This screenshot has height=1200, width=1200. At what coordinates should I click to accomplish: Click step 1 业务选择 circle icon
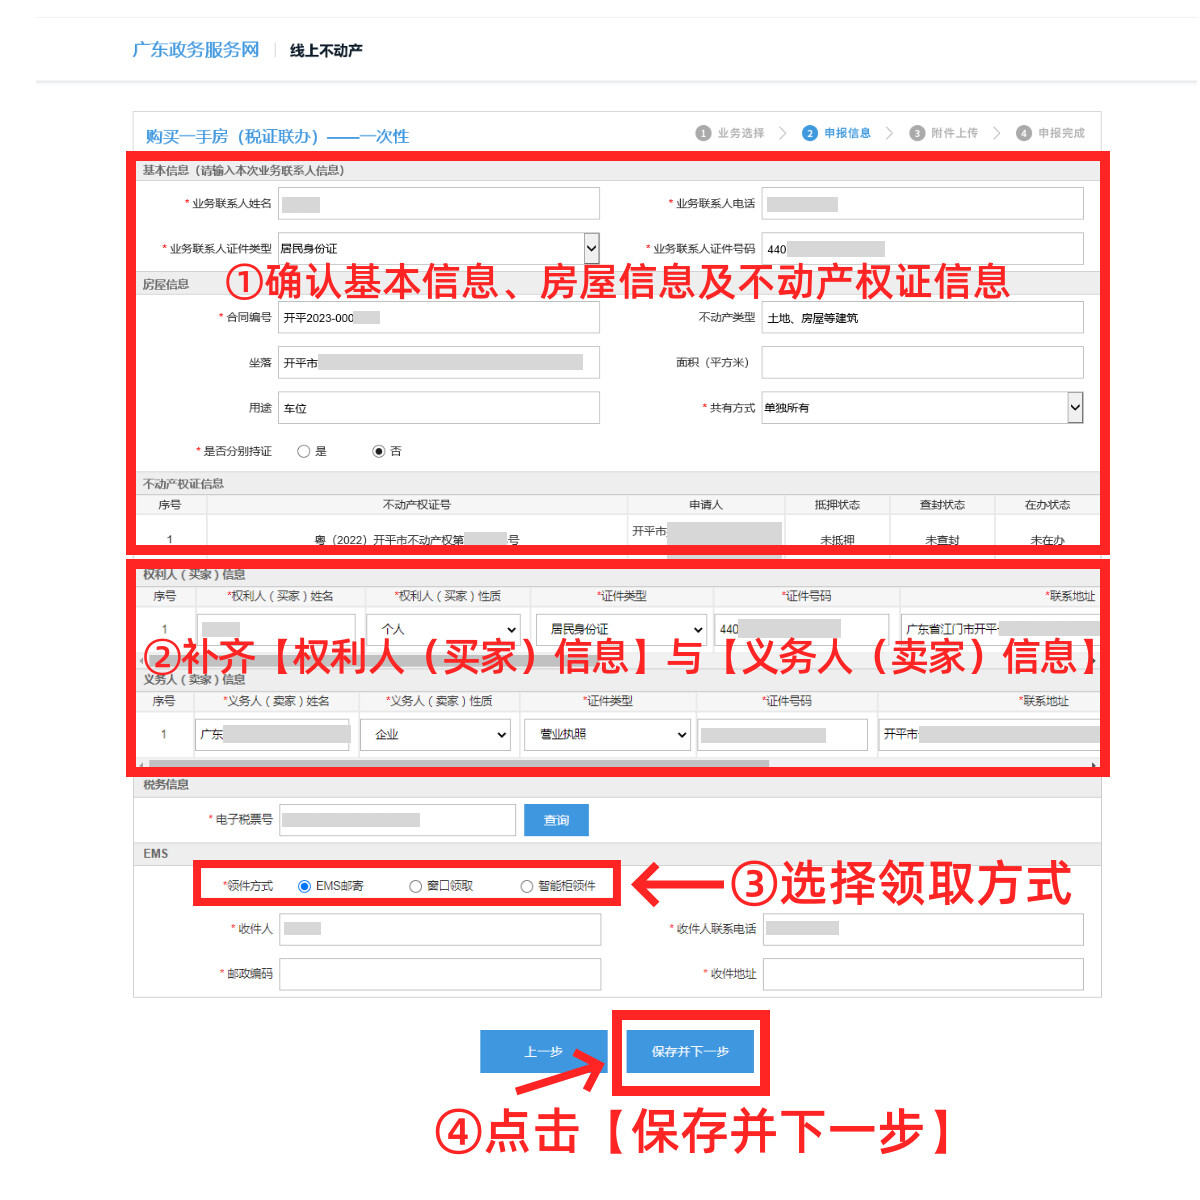703,133
